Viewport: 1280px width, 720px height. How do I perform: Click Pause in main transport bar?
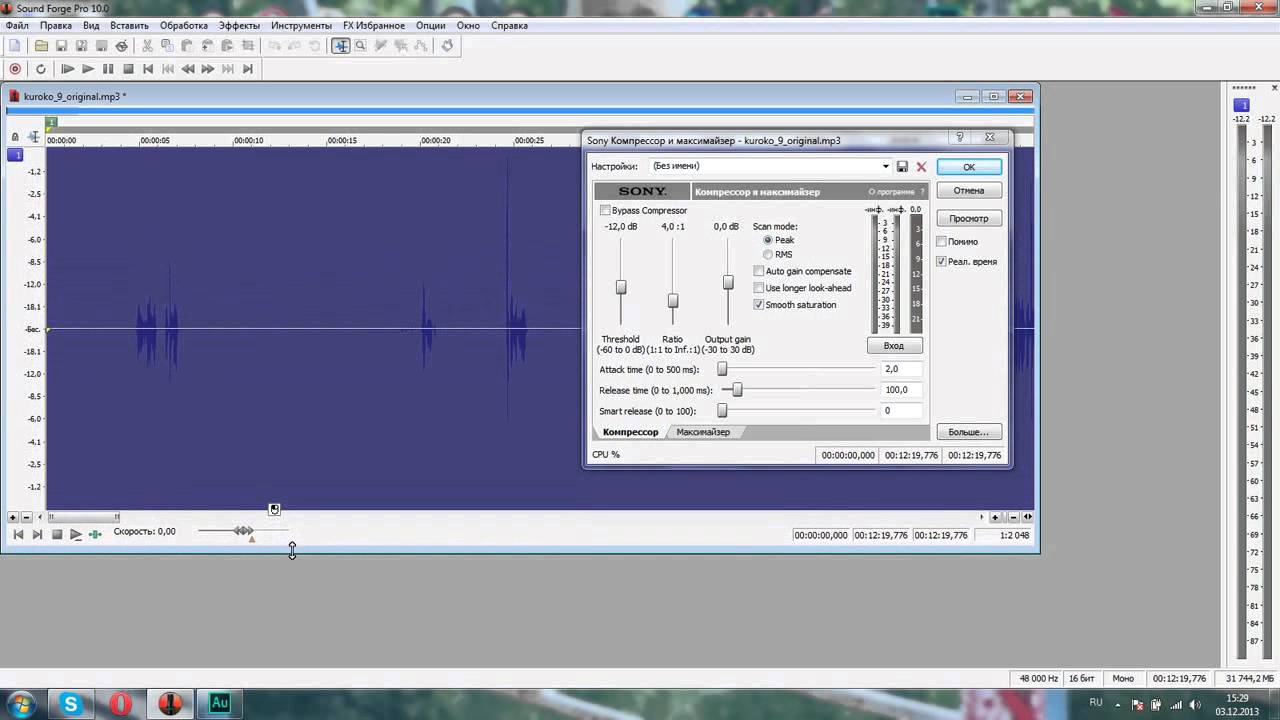[108, 69]
